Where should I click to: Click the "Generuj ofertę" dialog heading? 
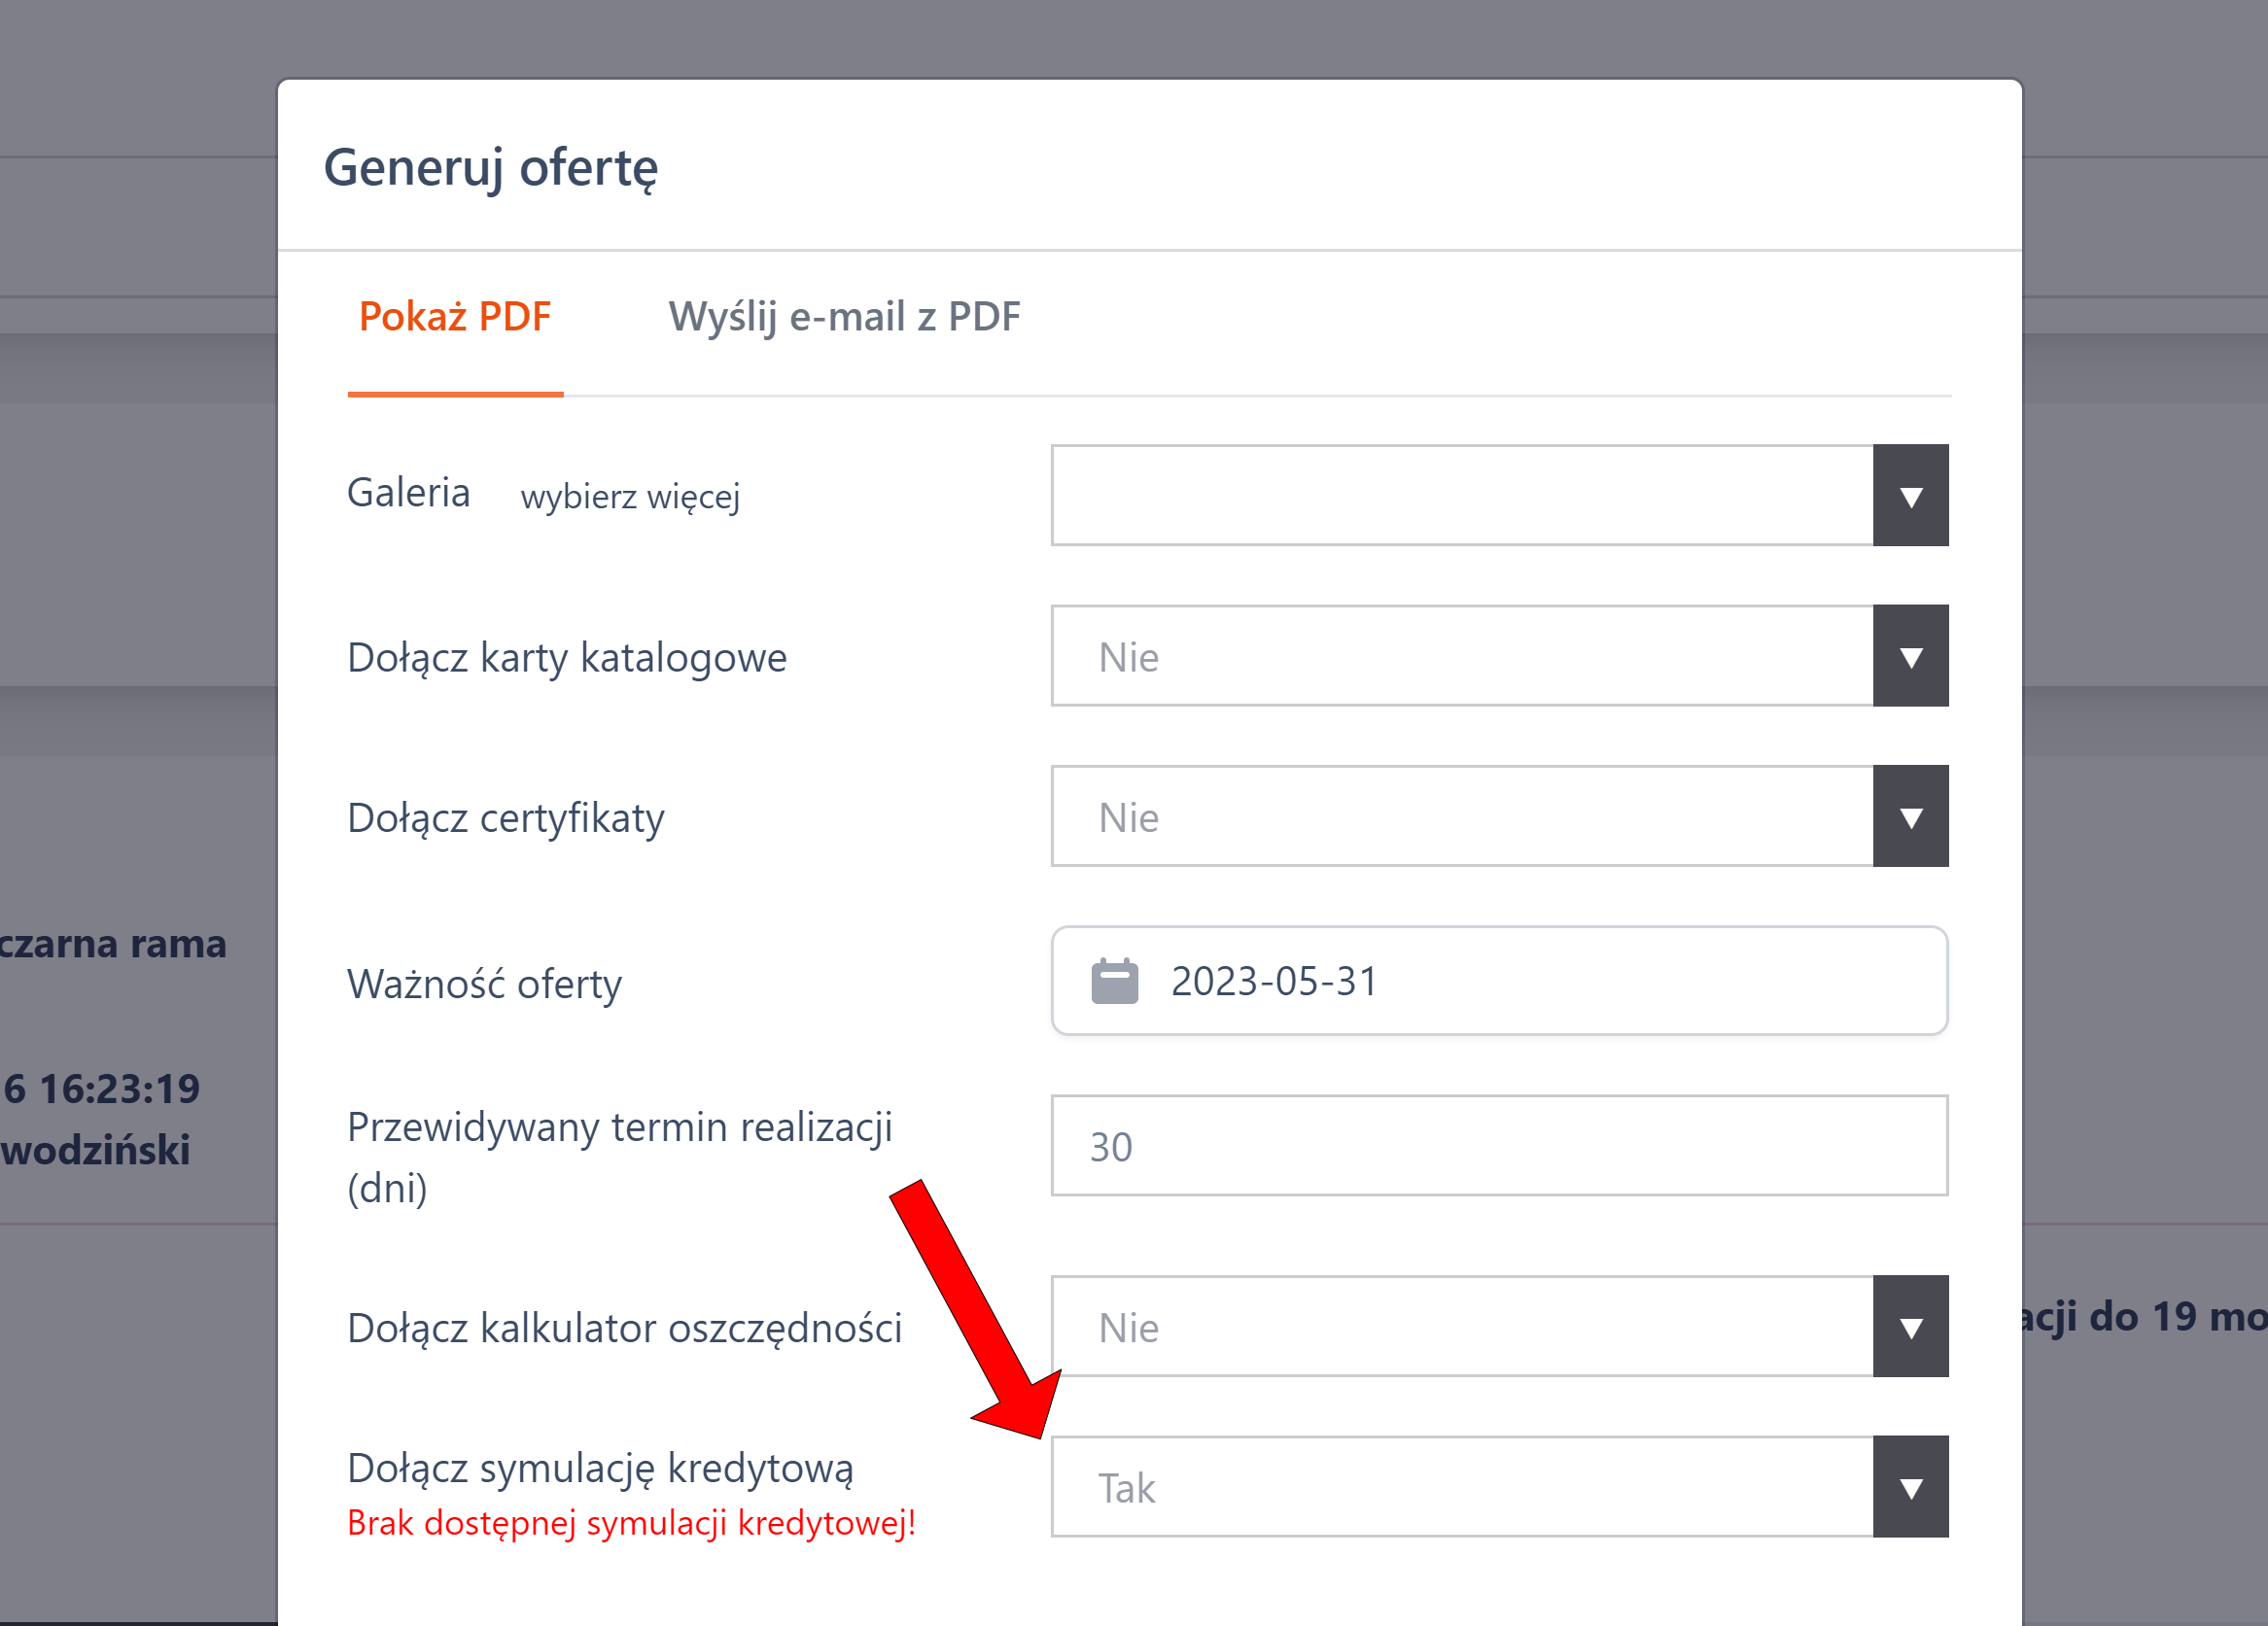coord(491,167)
